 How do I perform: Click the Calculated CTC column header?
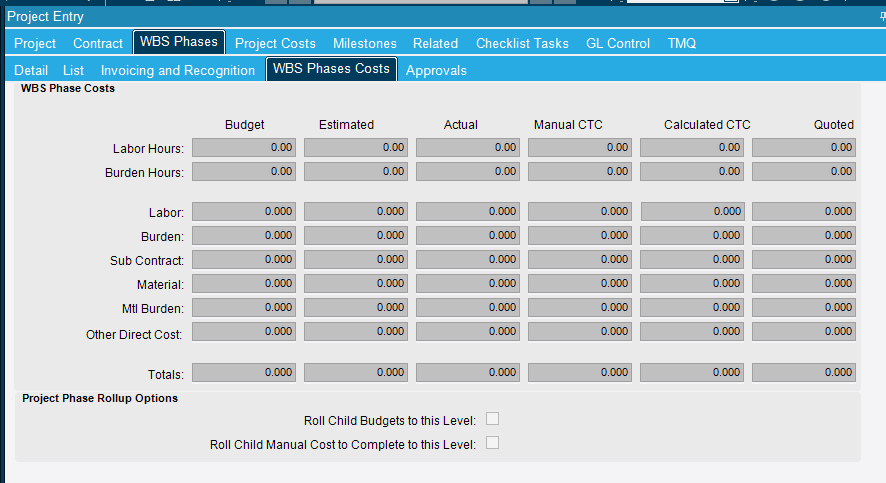point(707,125)
